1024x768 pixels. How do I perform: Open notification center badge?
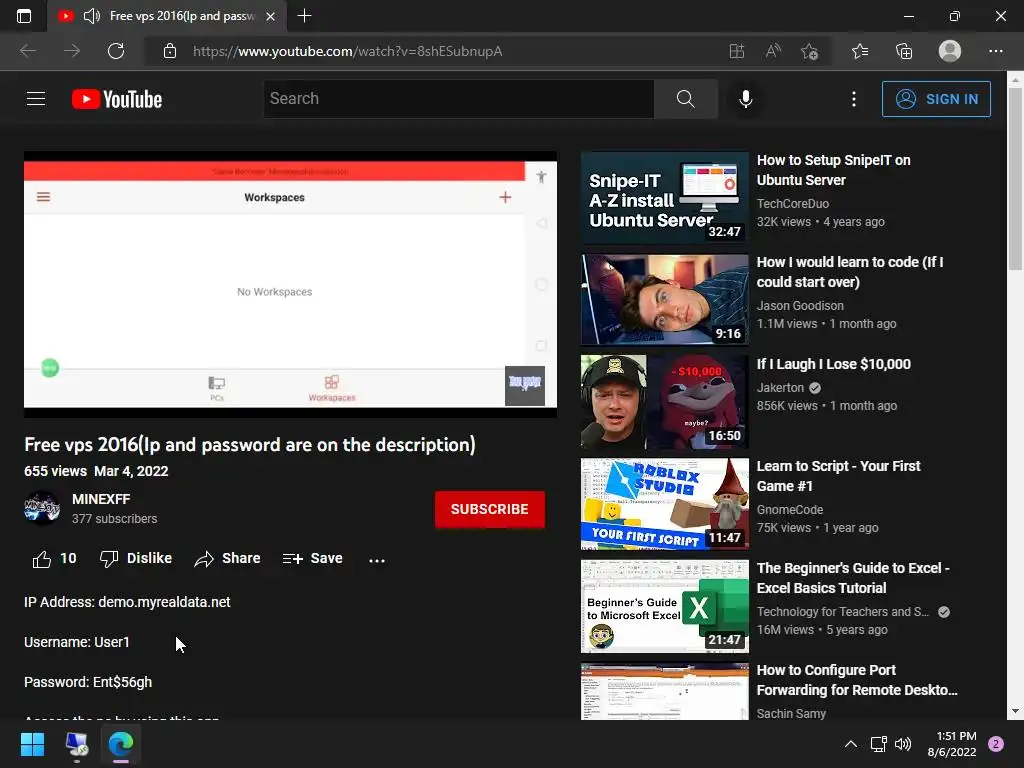click(x=996, y=744)
